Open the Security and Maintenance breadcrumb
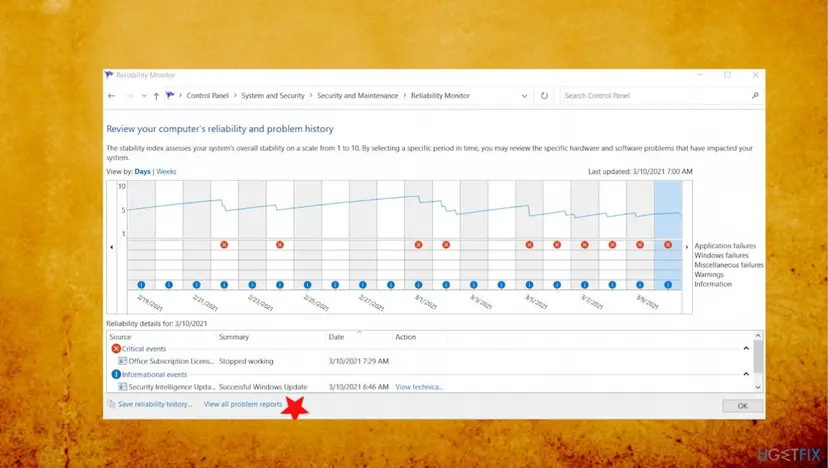 [x=357, y=96]
